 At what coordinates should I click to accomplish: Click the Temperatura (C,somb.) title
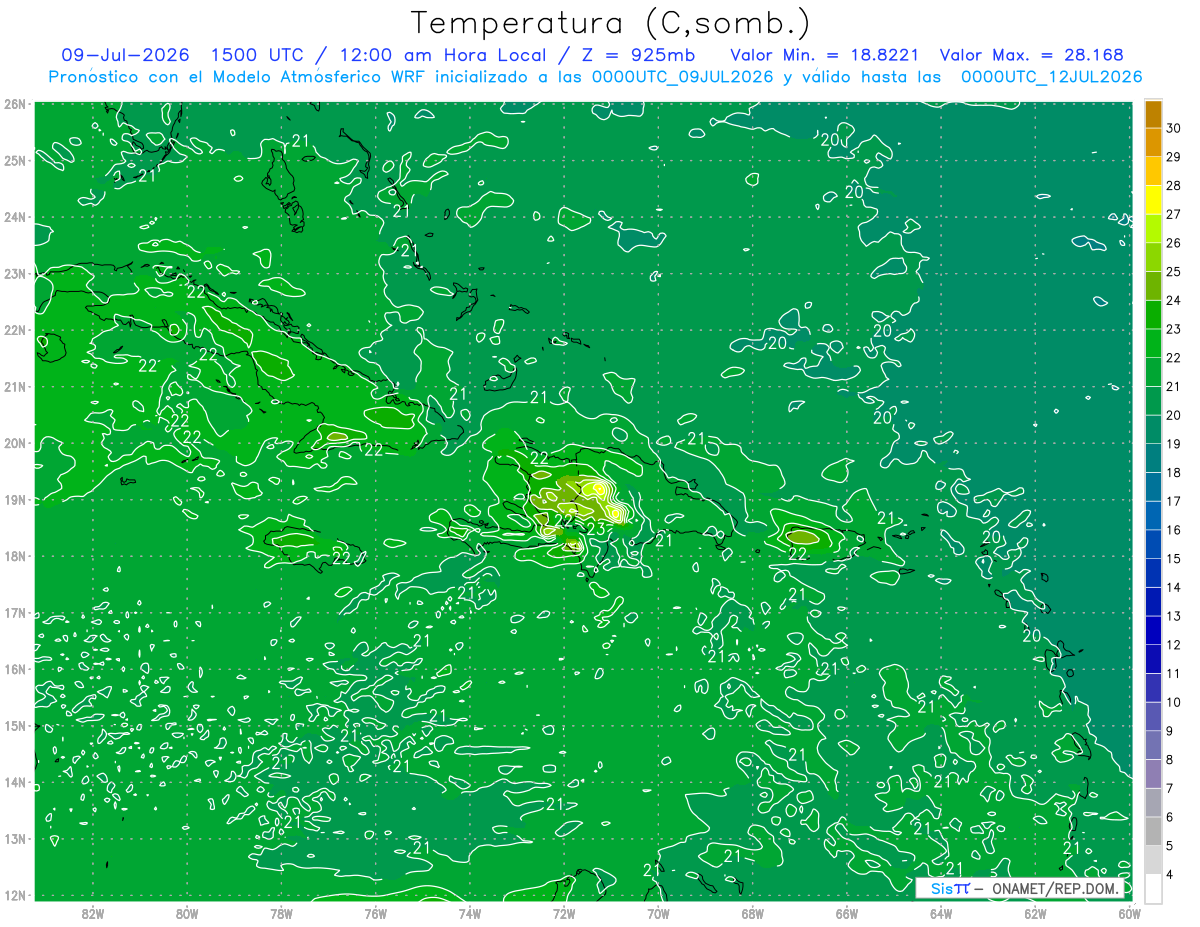pos(611,23)
